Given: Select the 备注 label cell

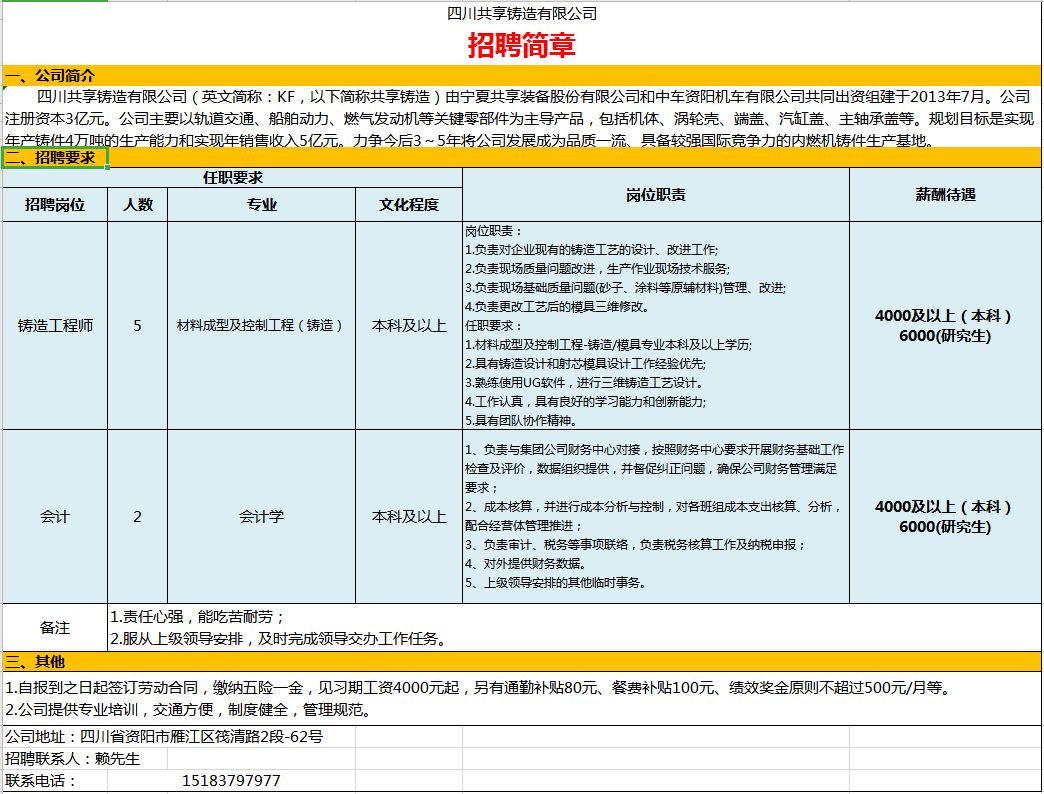Looking at the screenshot, I should pyautogui.click(x=55, y=628).
